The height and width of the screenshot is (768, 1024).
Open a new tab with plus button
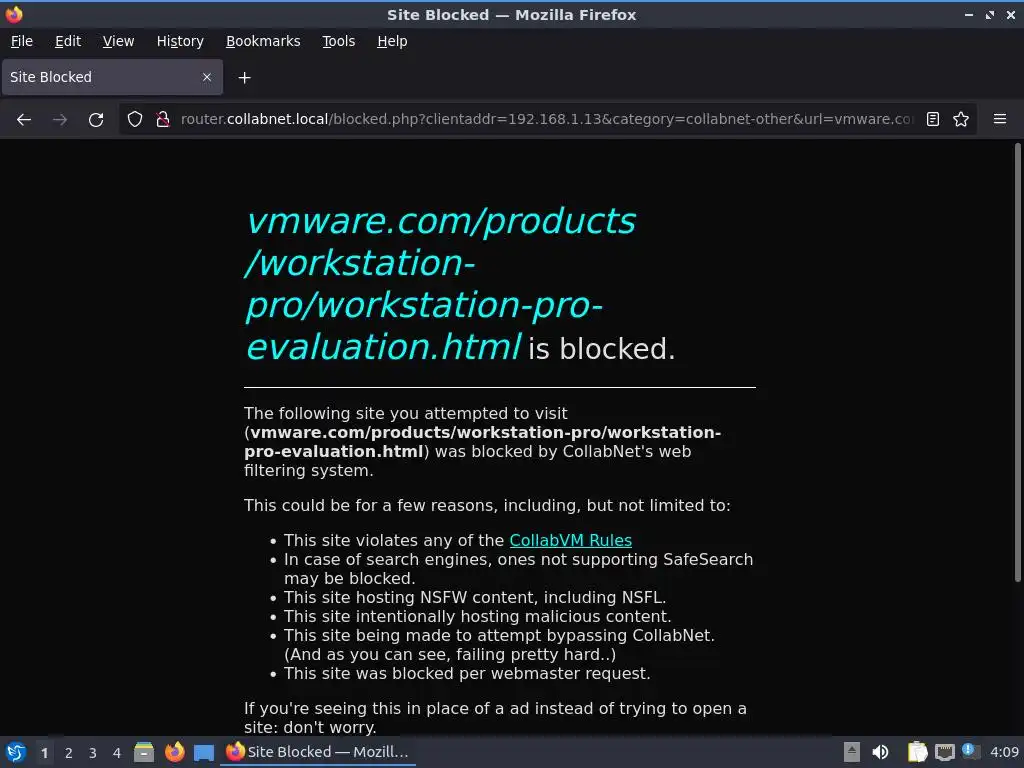click(244, 78)
